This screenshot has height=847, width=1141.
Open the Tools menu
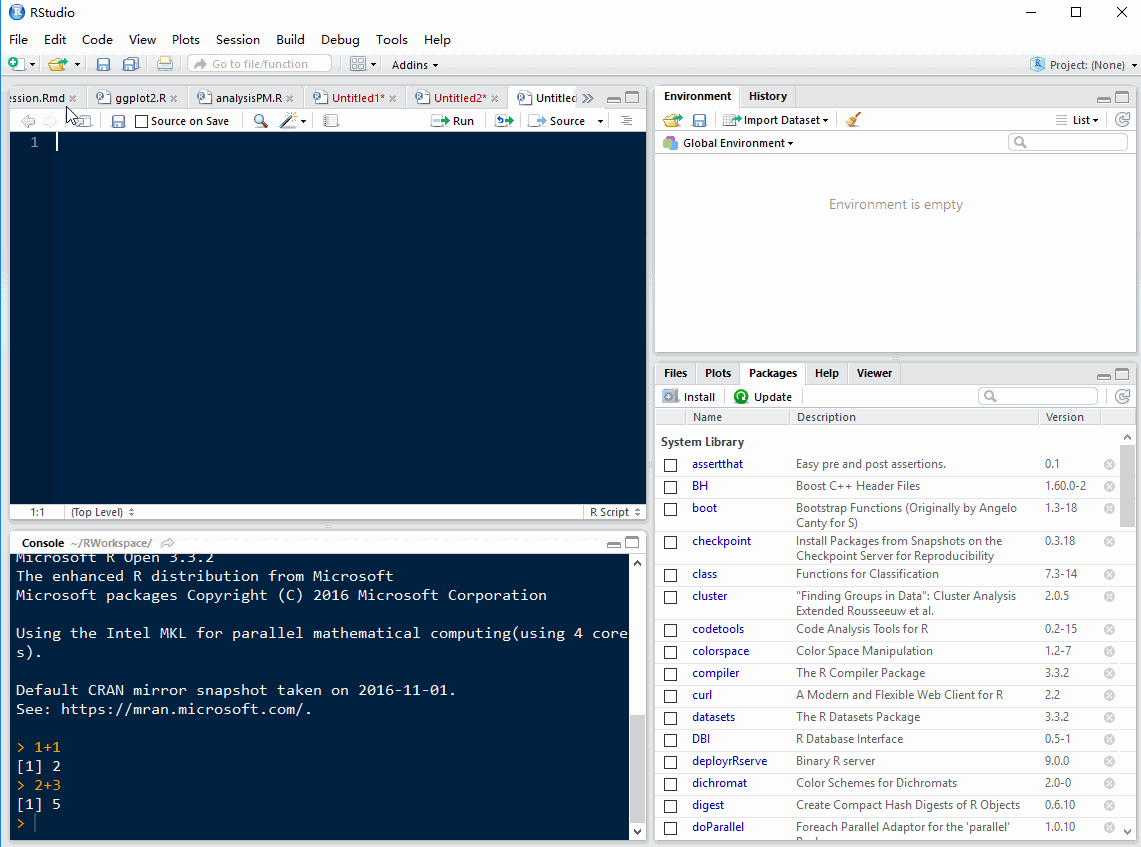(x=391, y=39)
